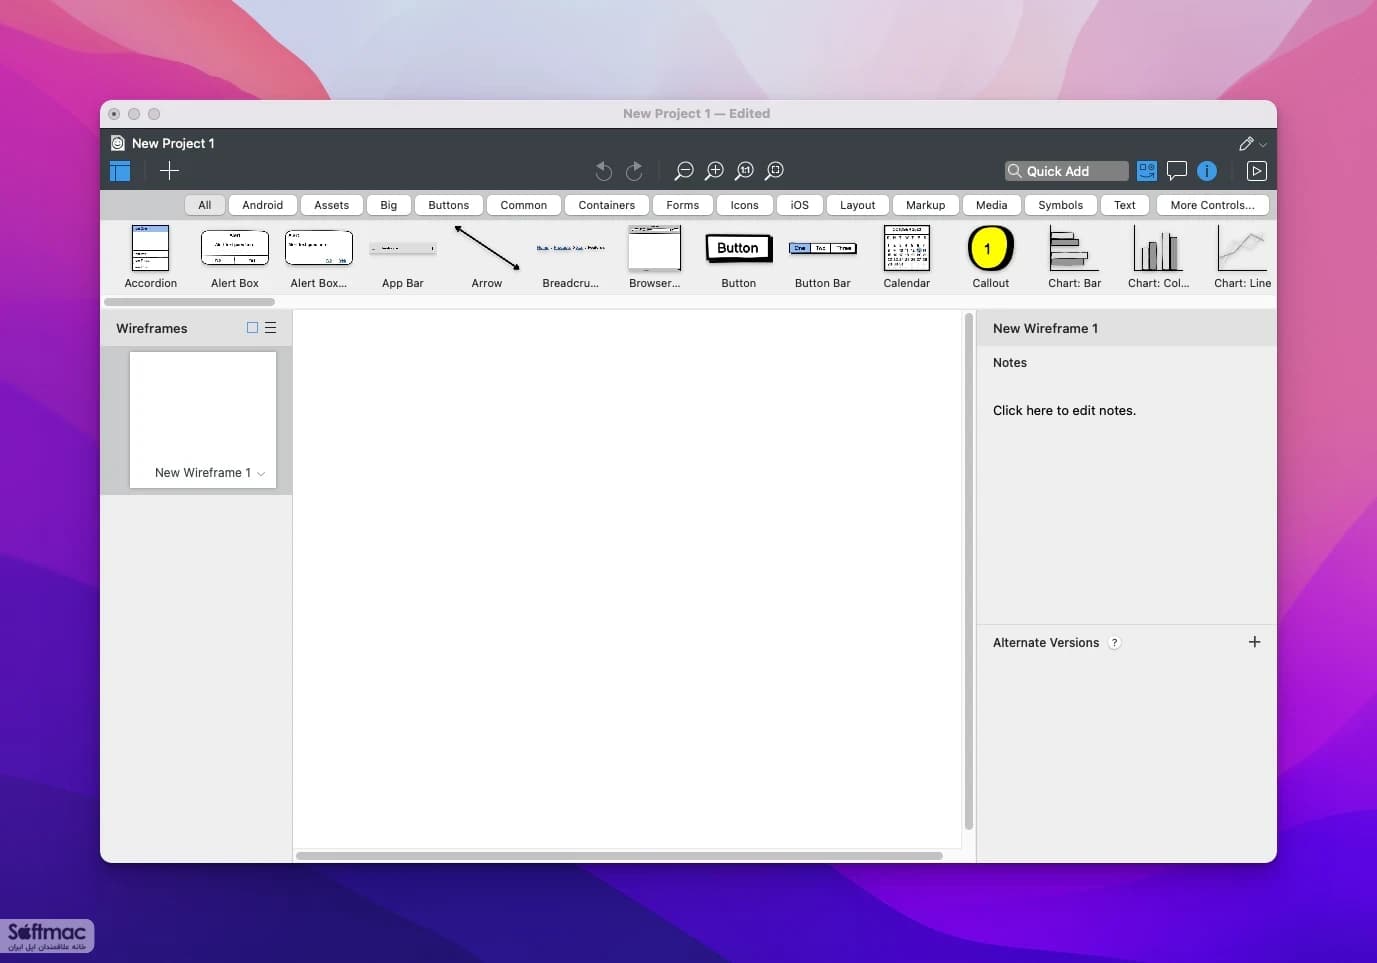Click the canvas horizontal scrollbar
1377x963 pixels.
619,856
